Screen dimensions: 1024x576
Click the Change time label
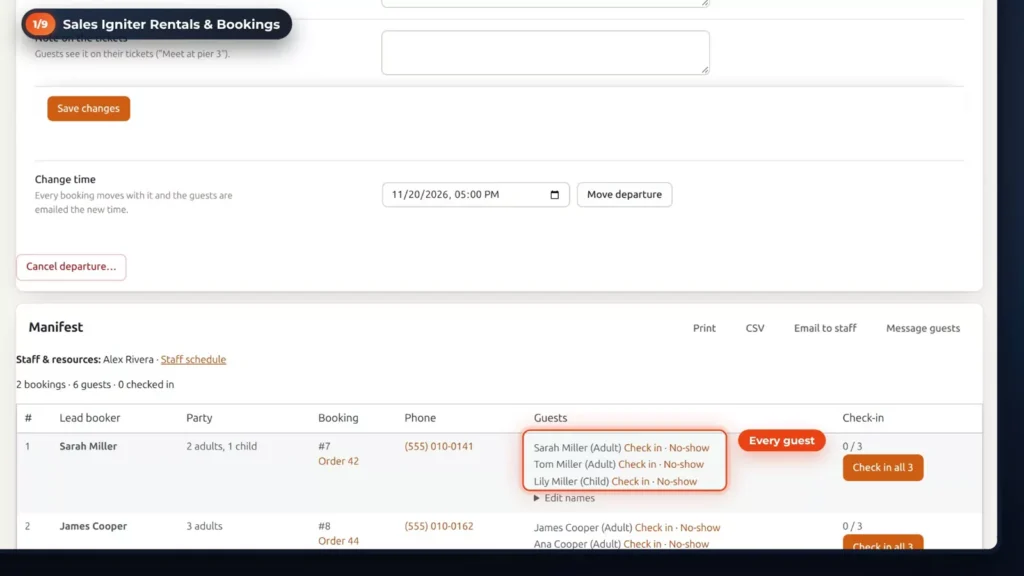(65, 179)
